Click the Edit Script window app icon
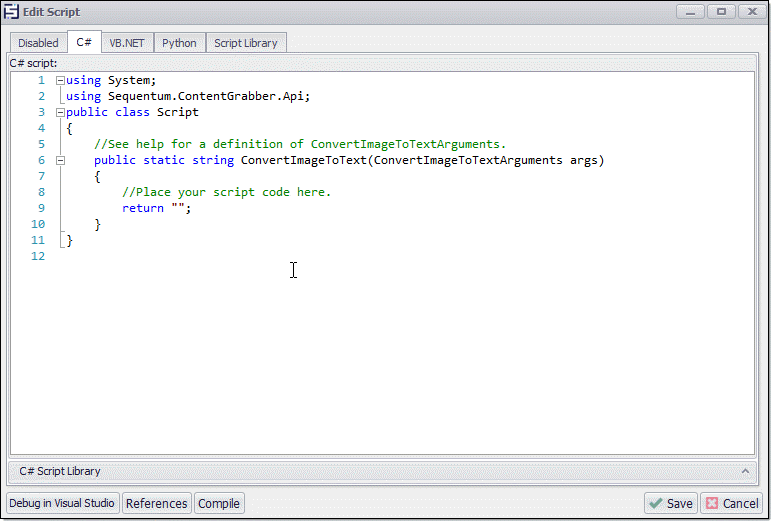This screenshot has height=524, width=774. (12, 12)
